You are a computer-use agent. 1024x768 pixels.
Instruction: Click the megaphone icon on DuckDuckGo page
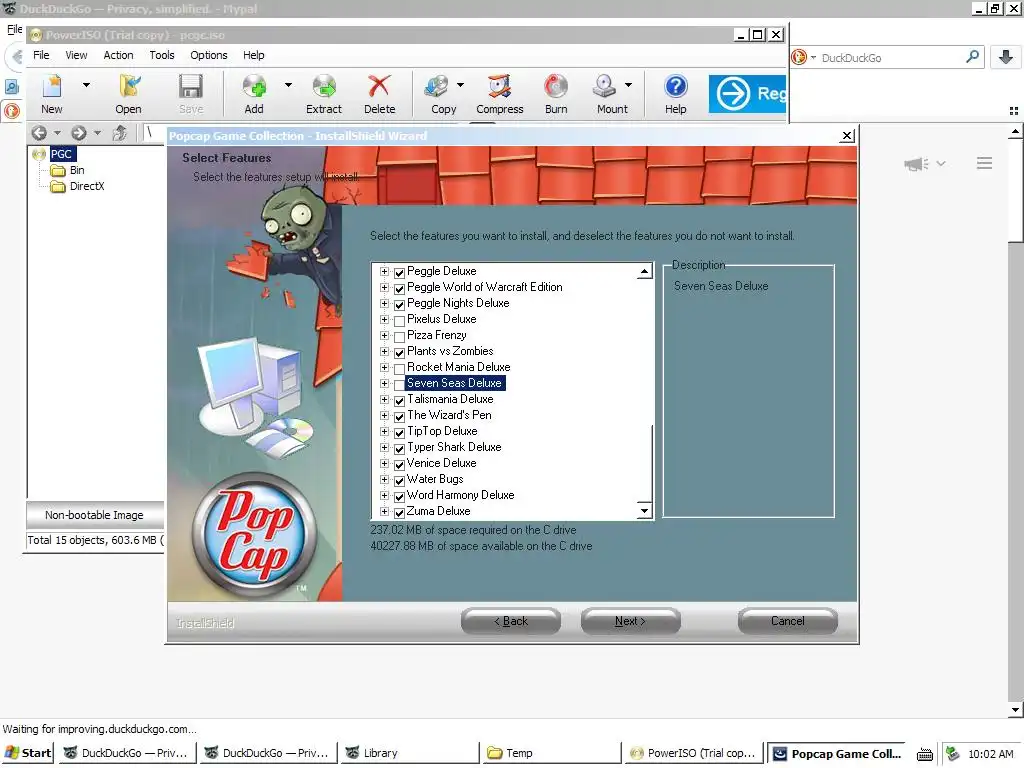[916, 164]
